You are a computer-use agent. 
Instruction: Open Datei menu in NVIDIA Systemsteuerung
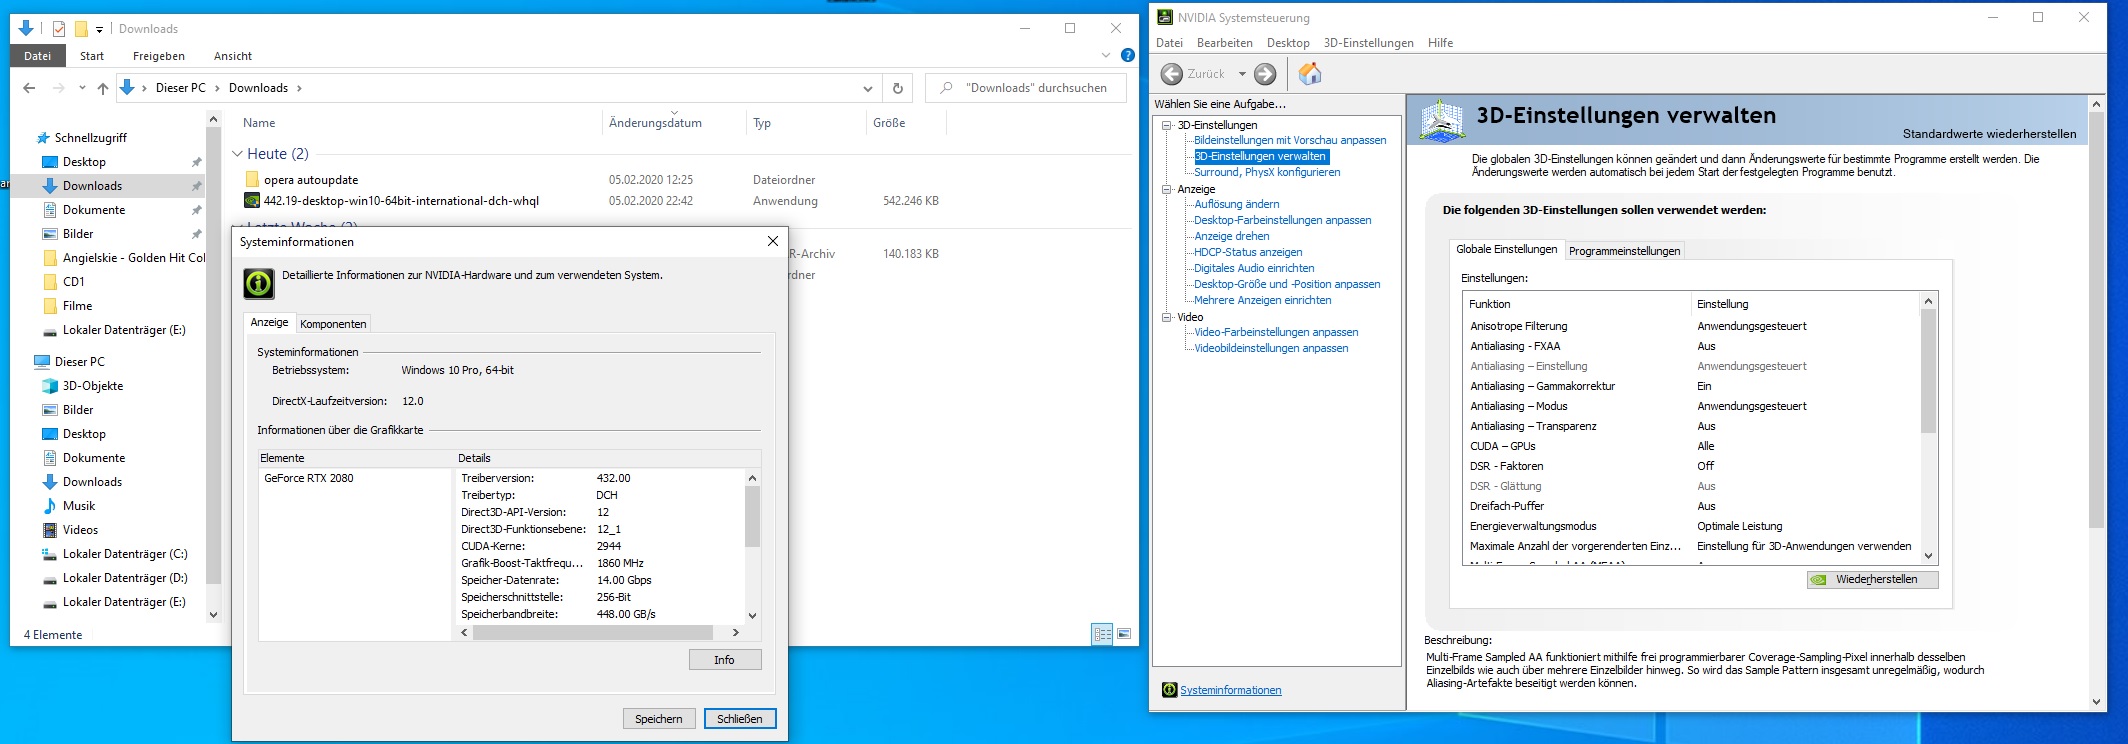tap(1169, 43)
